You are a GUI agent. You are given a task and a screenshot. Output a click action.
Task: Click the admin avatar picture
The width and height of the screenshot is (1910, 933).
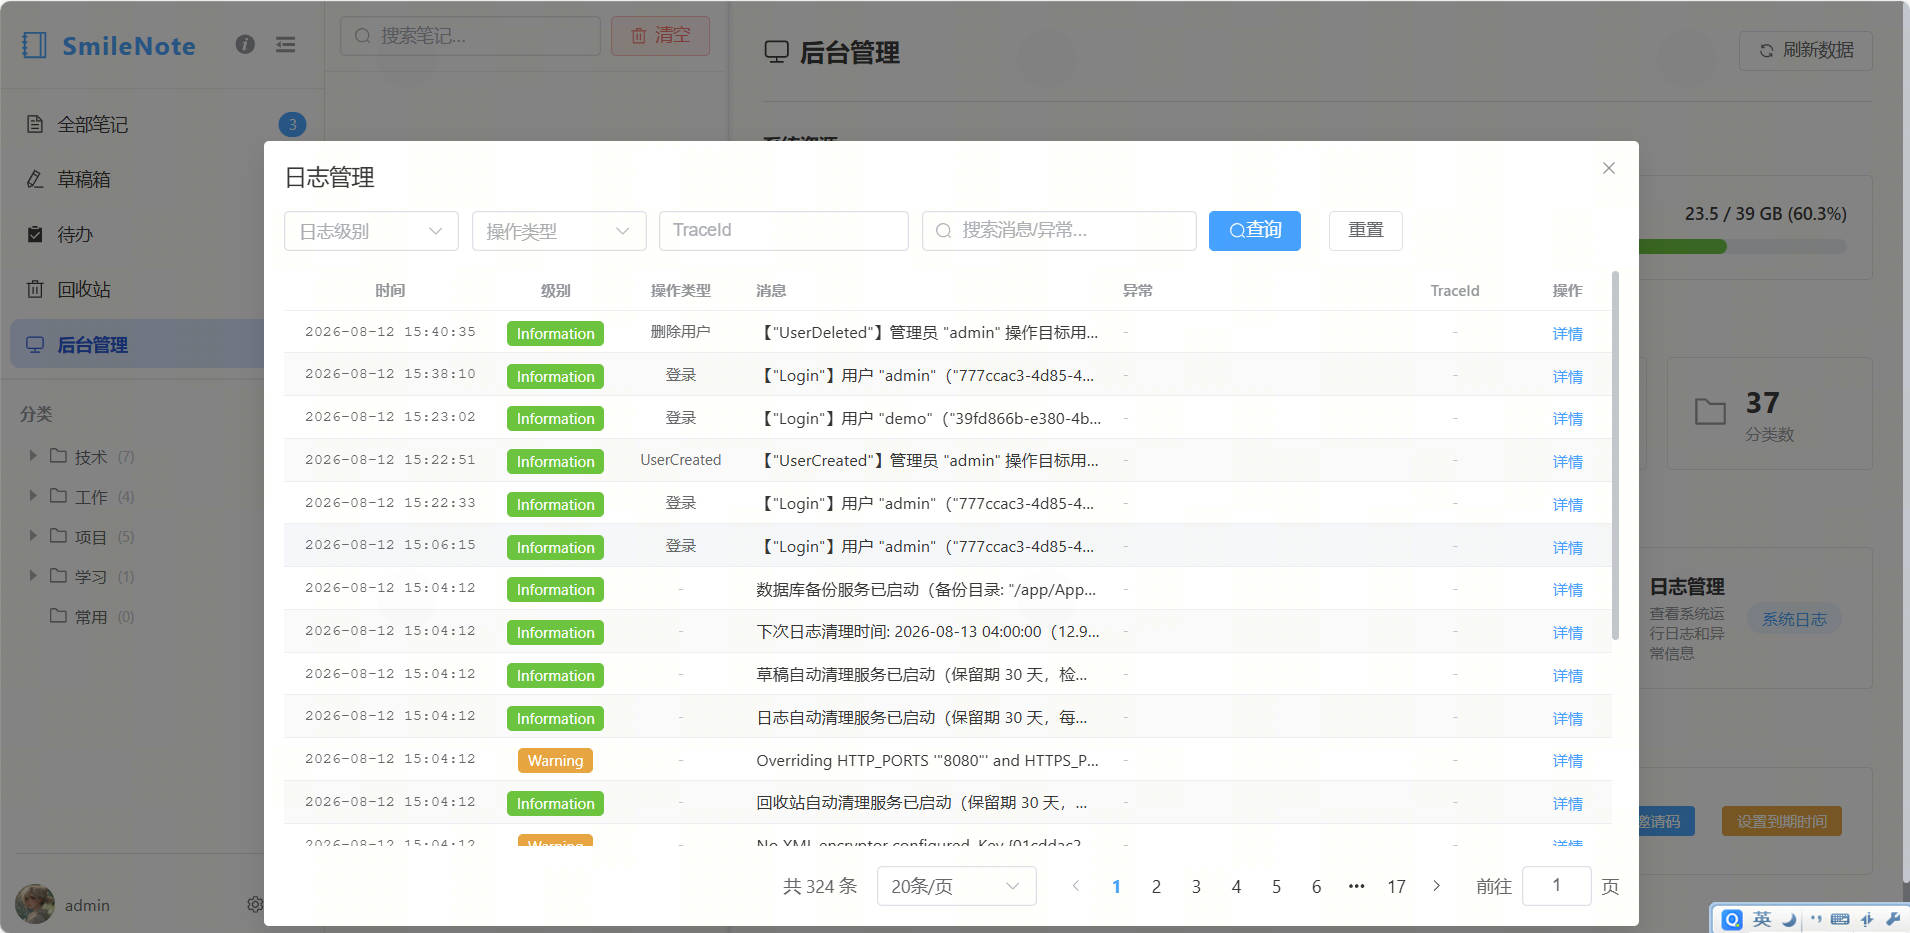pyautogui.click(x=35, y=904)
